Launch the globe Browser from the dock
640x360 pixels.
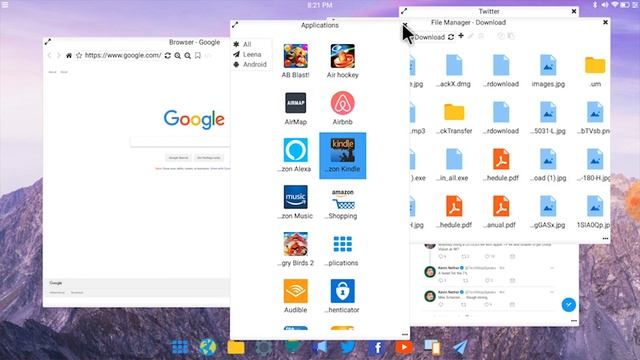(208, 347)
